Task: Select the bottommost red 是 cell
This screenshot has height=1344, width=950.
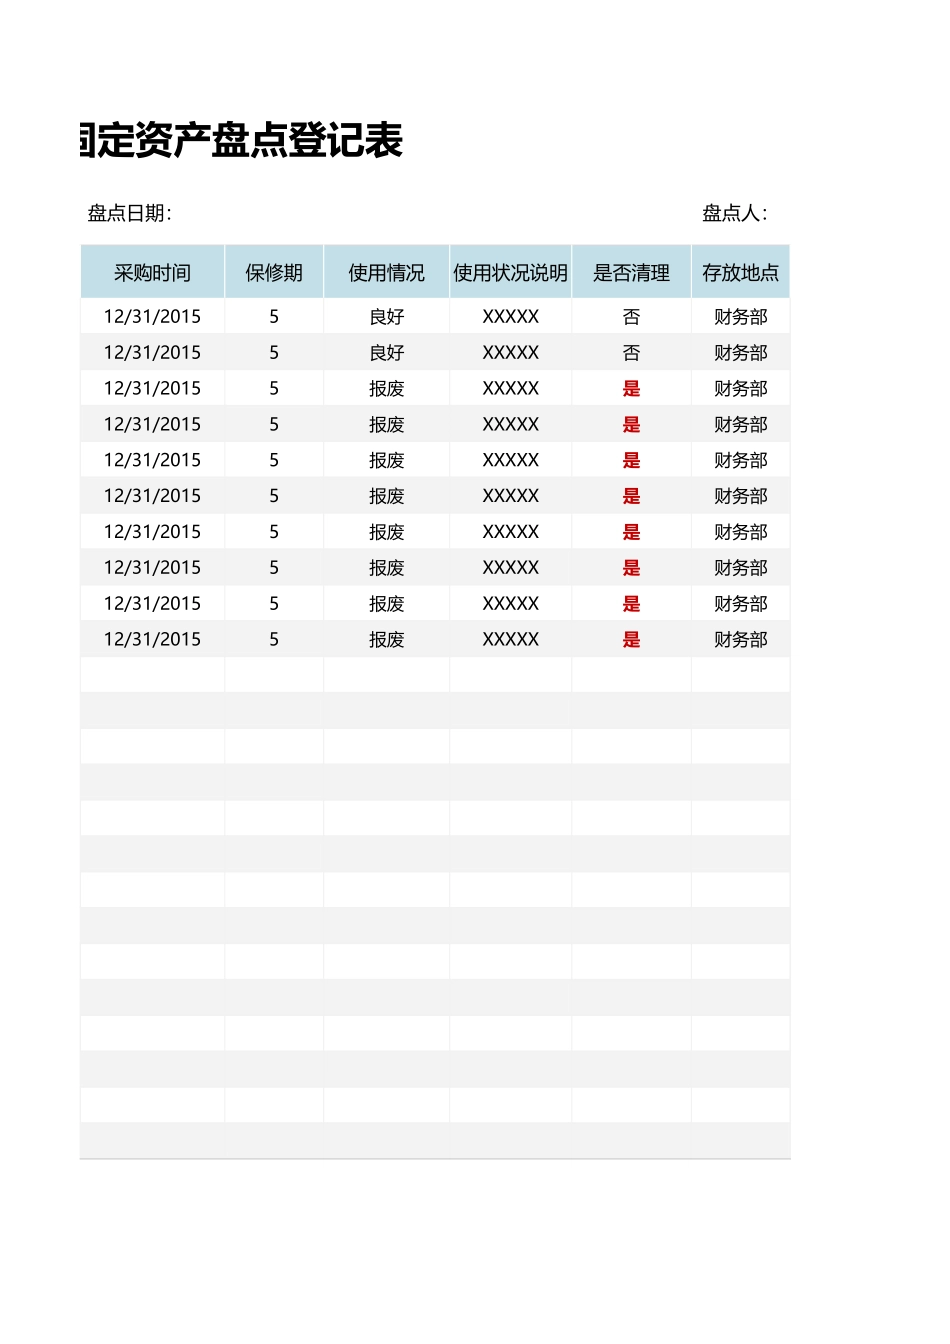Action: (631, 640)
